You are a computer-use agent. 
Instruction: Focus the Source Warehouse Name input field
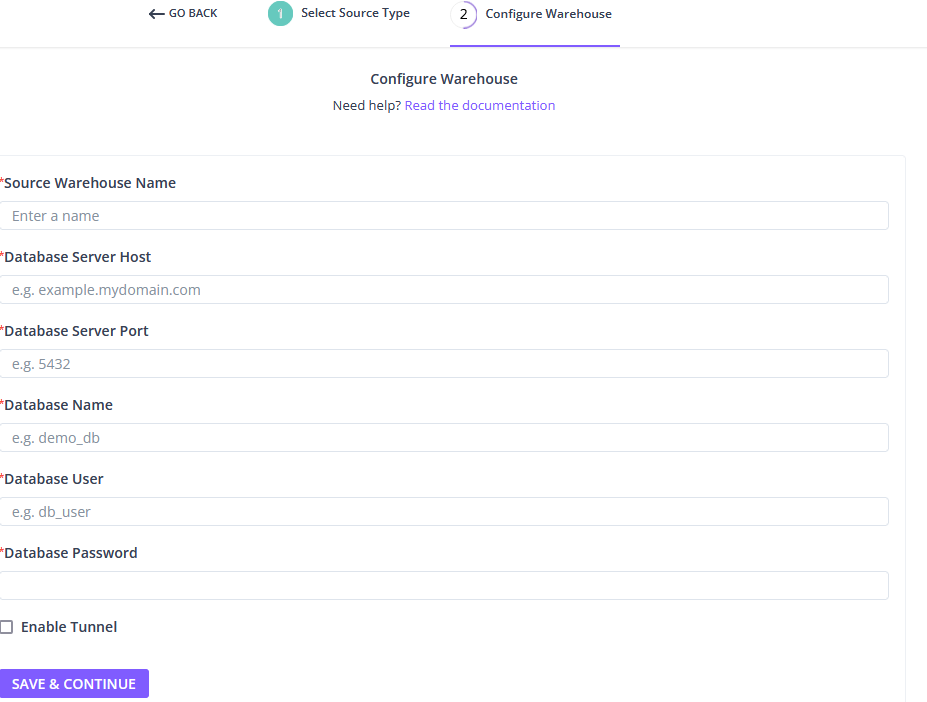(444, 216)
